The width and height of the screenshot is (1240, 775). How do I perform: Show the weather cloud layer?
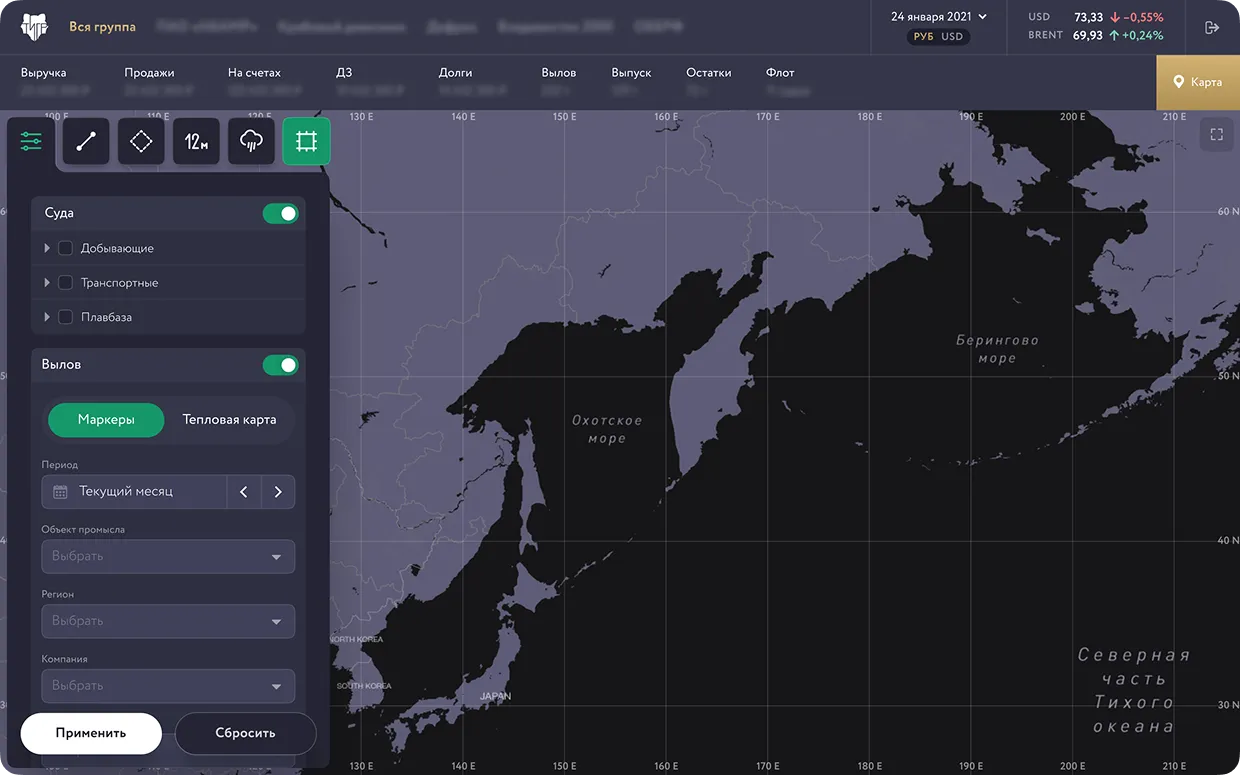click(251, 142)
